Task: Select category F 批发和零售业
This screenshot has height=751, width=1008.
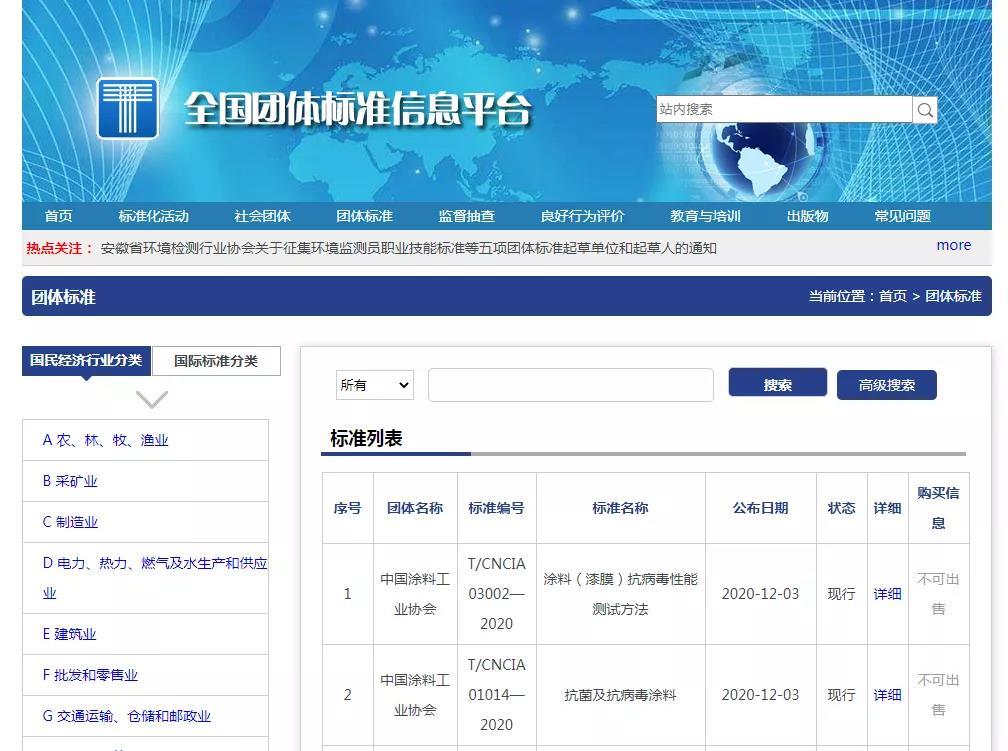Action: 90,675
